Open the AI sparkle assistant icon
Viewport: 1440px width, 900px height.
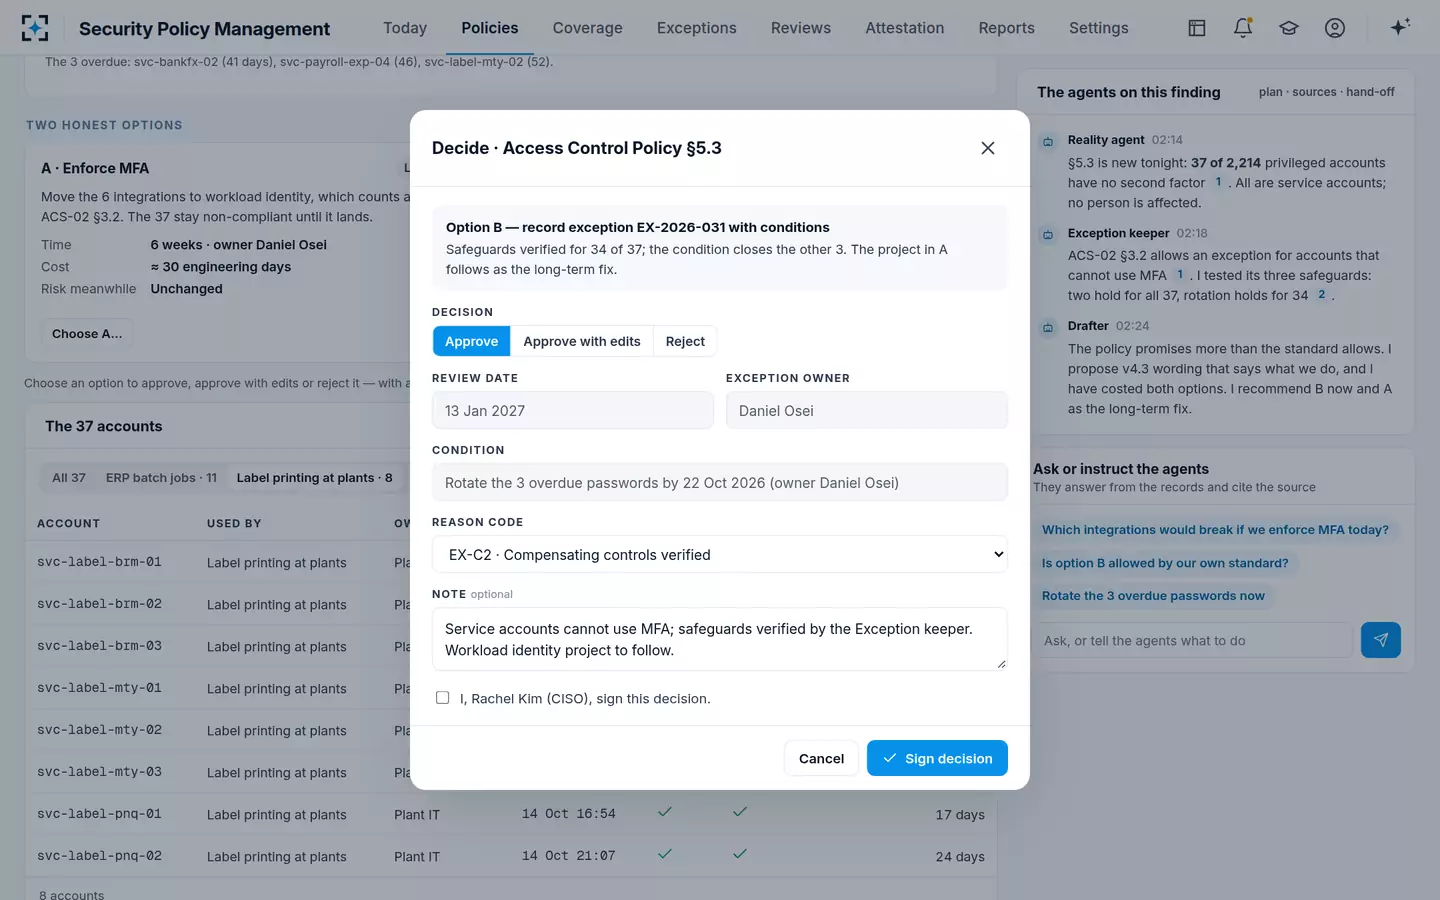[x=1400, y=28]
